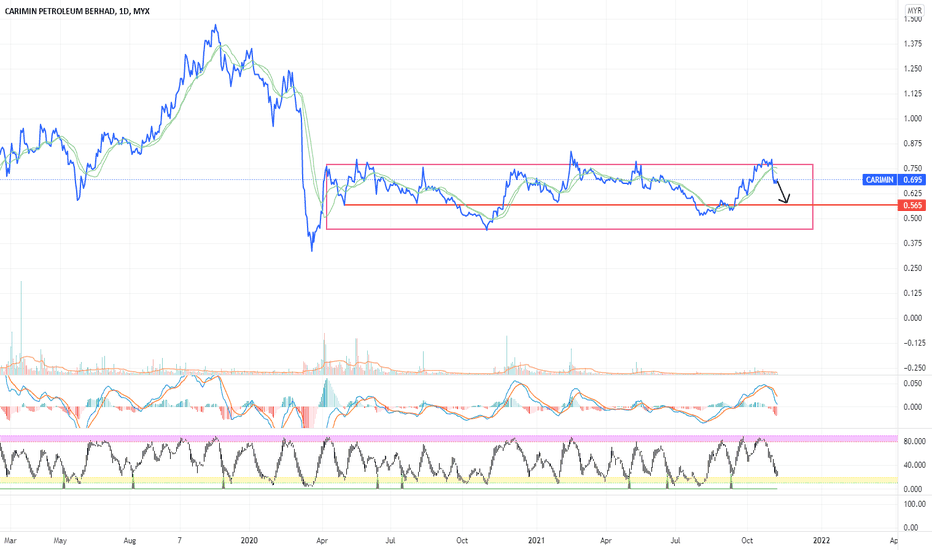The image size is (932, 550).
Task: Click the Mar label on time axis
Action: [x=10, y=541]
